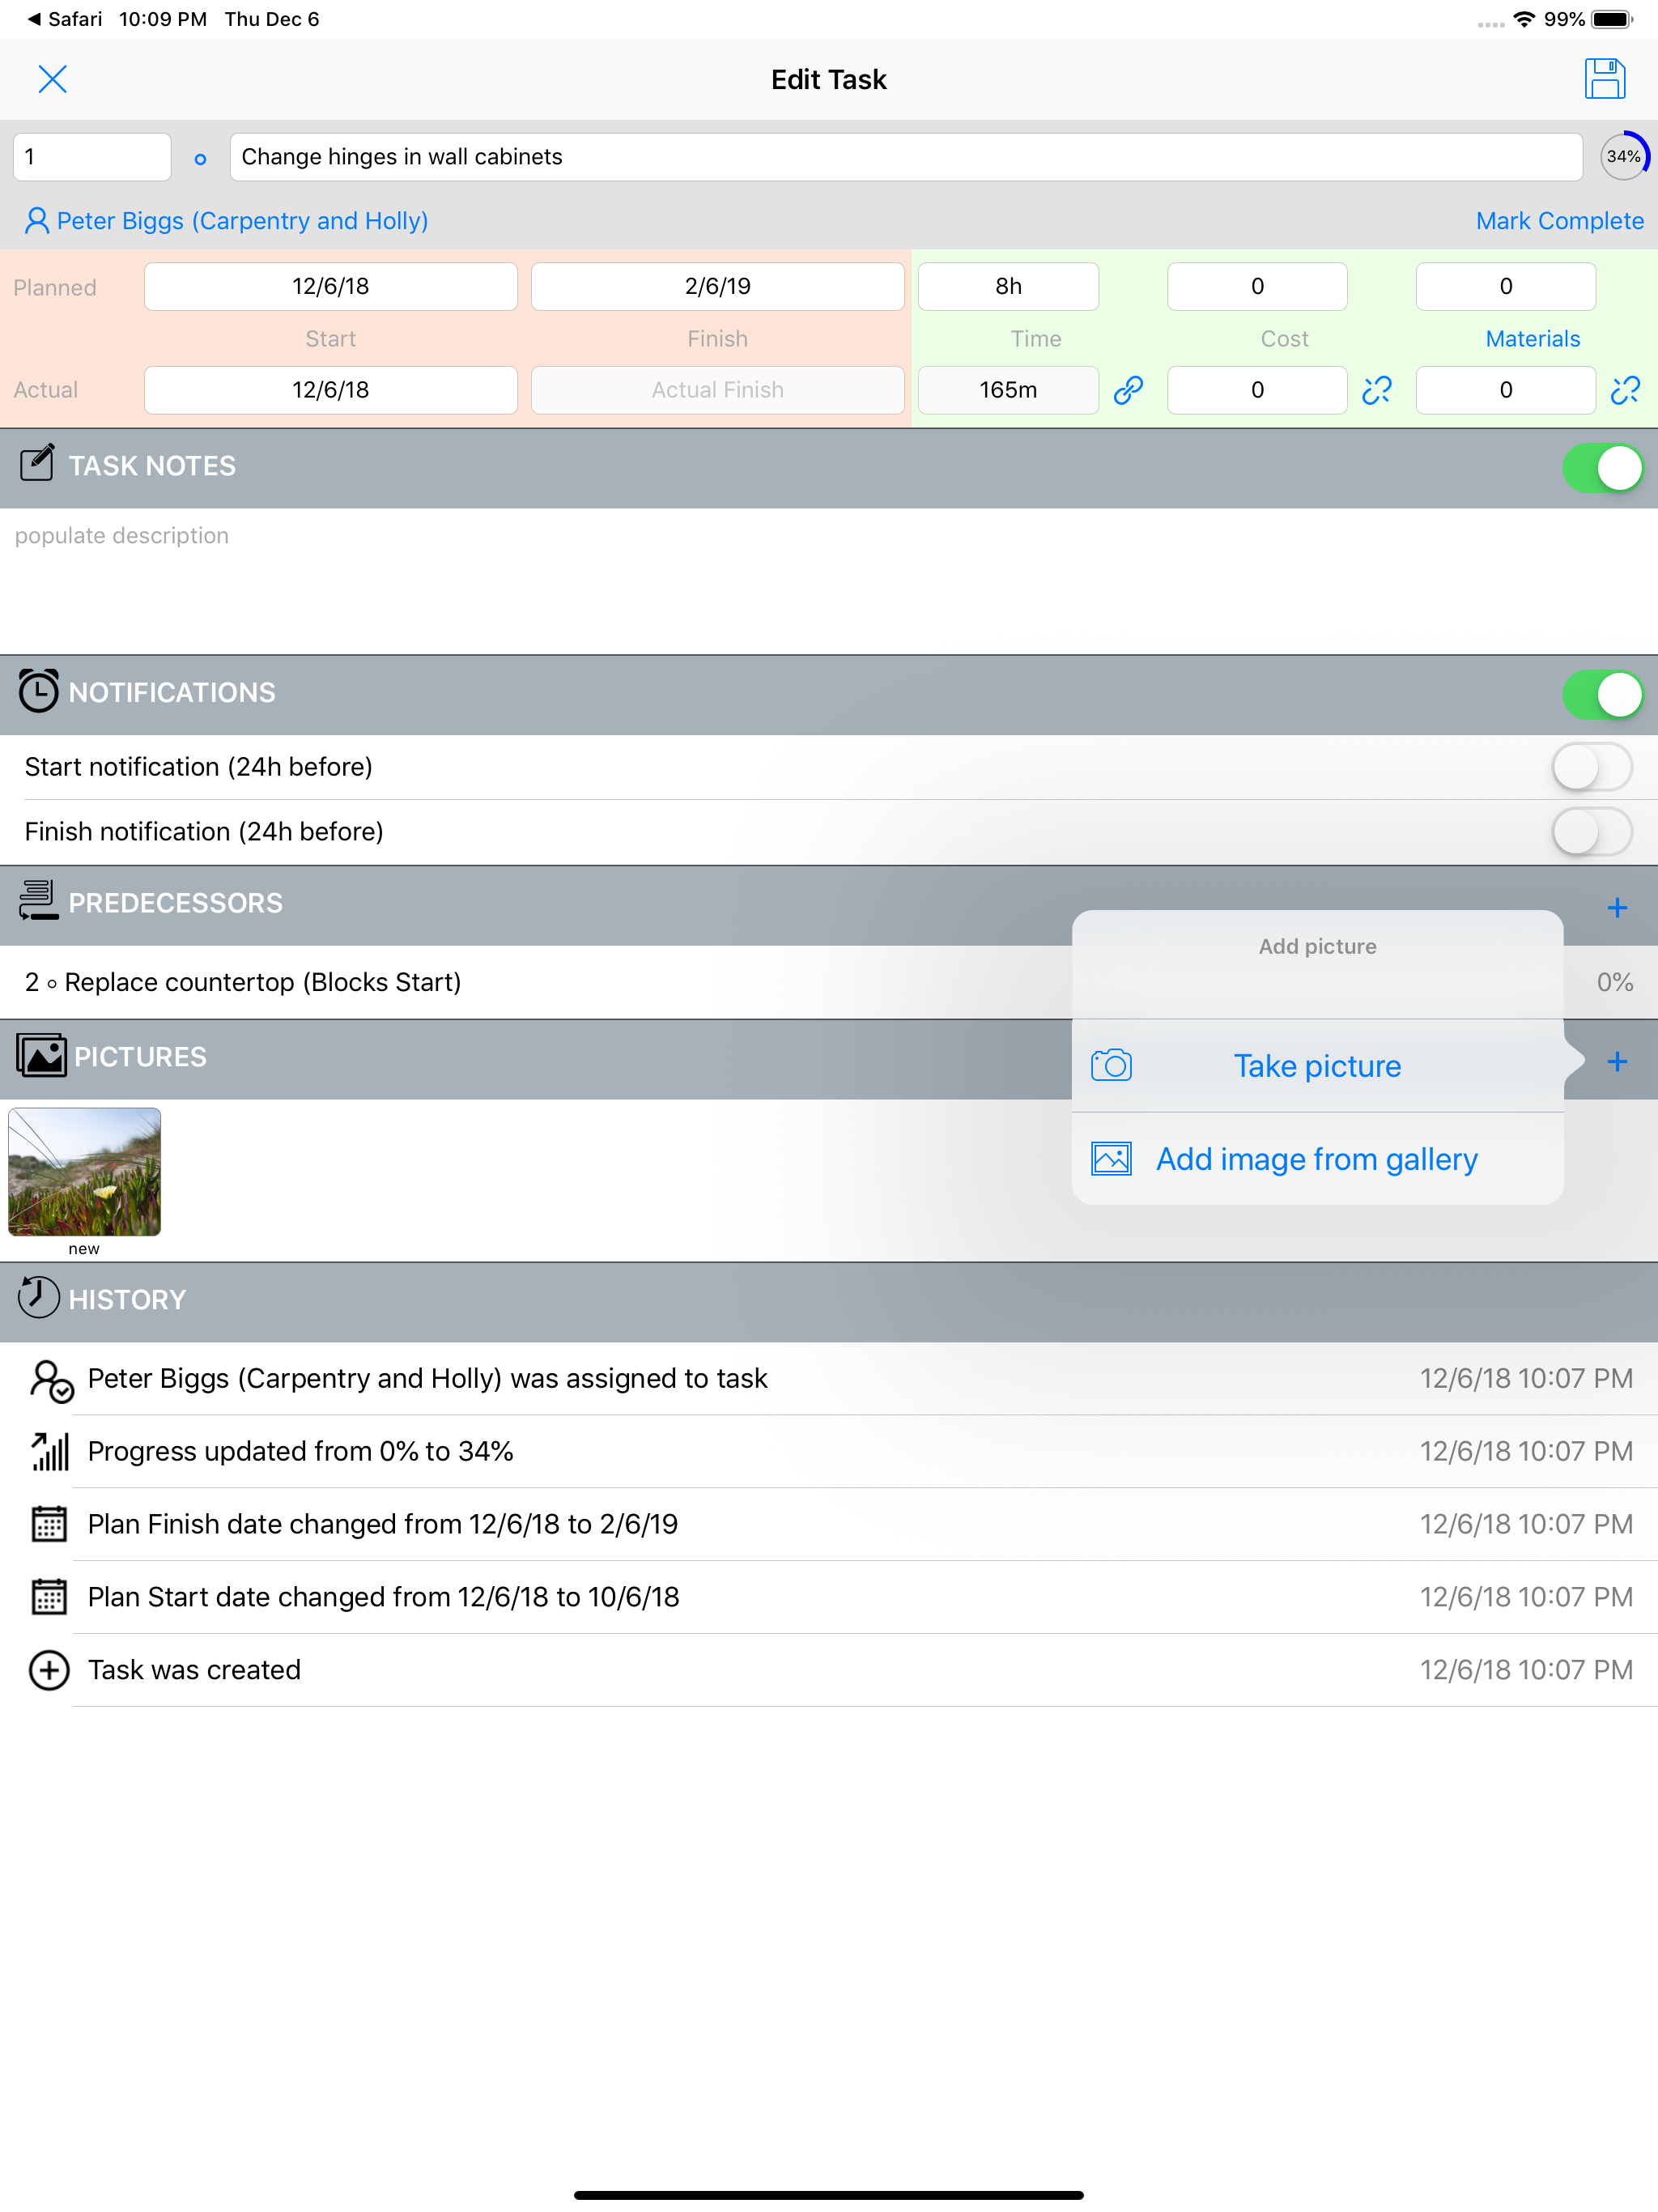Save task using the floppy disk icon
1658x2212 pixels.
pos(1605,79)
